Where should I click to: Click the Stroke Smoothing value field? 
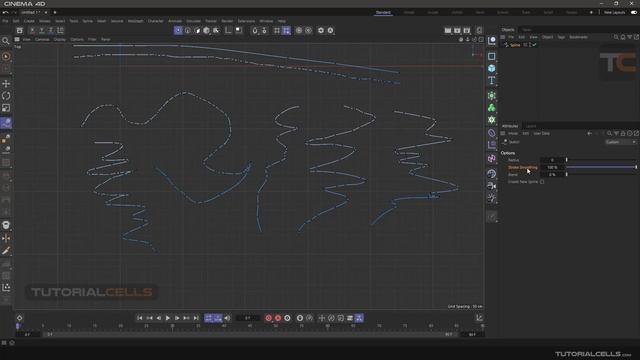tap(552, 167)
